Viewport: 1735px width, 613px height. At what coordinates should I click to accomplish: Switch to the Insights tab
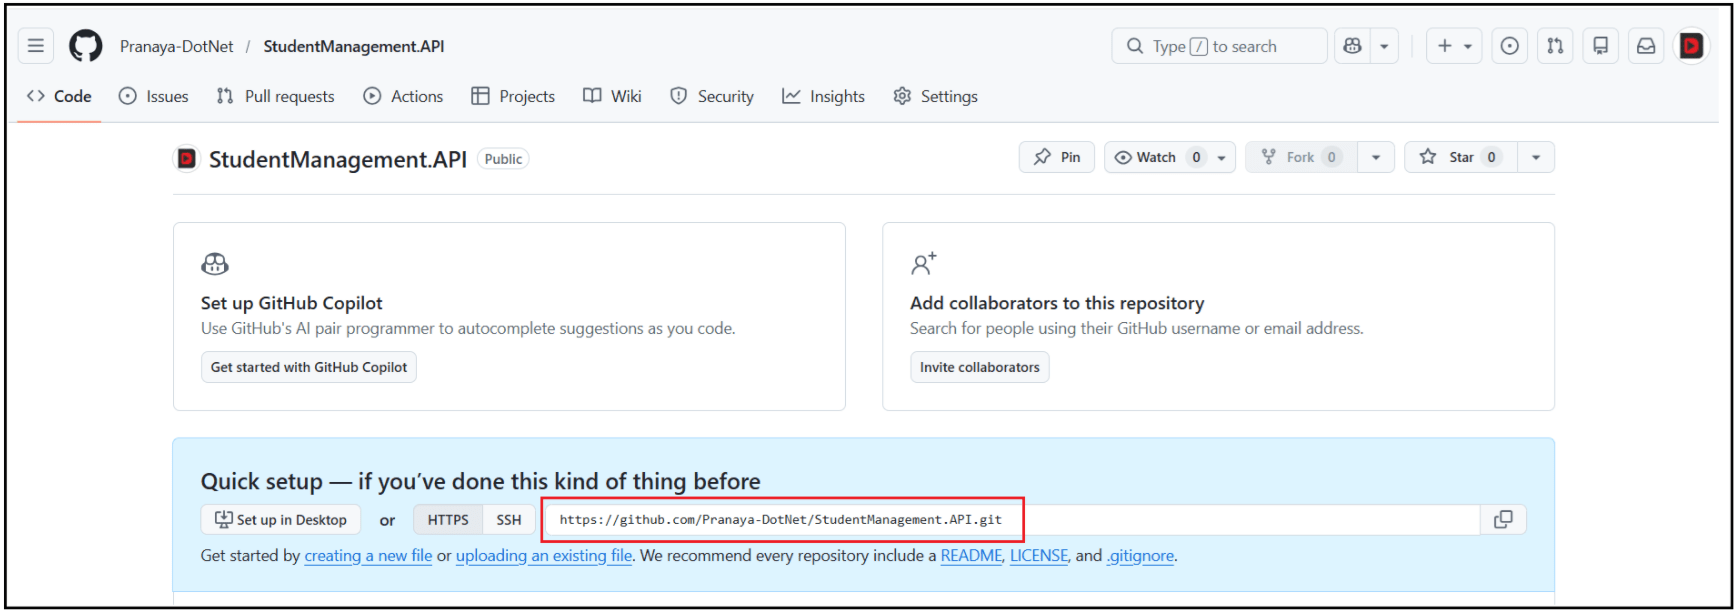tap(824, 96)
